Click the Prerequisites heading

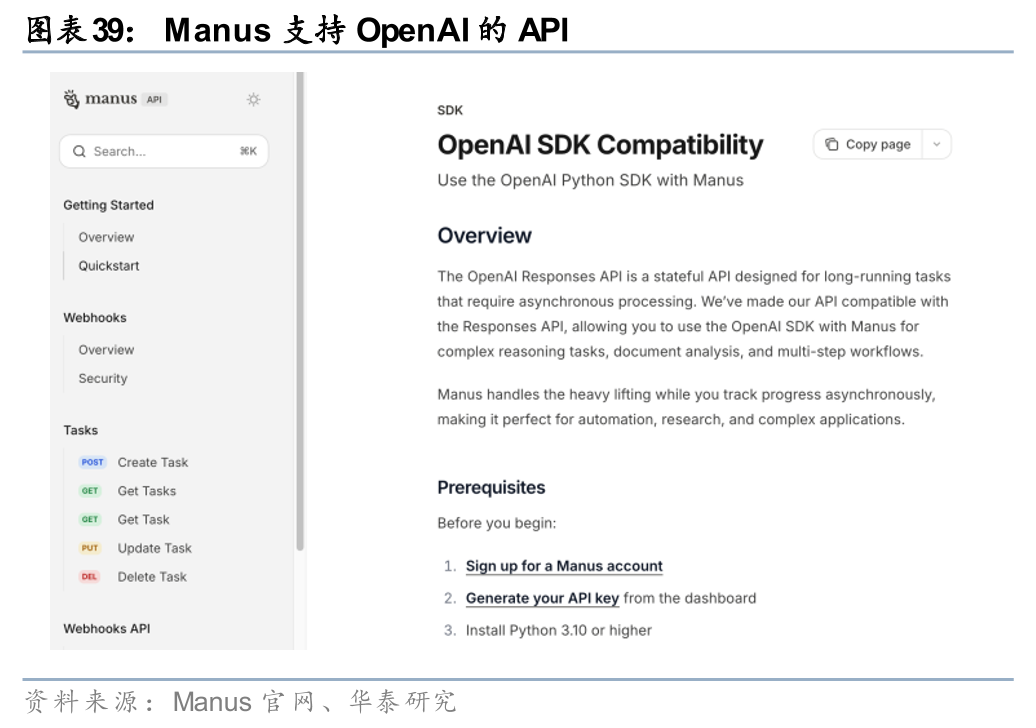(x=492, y=488)
